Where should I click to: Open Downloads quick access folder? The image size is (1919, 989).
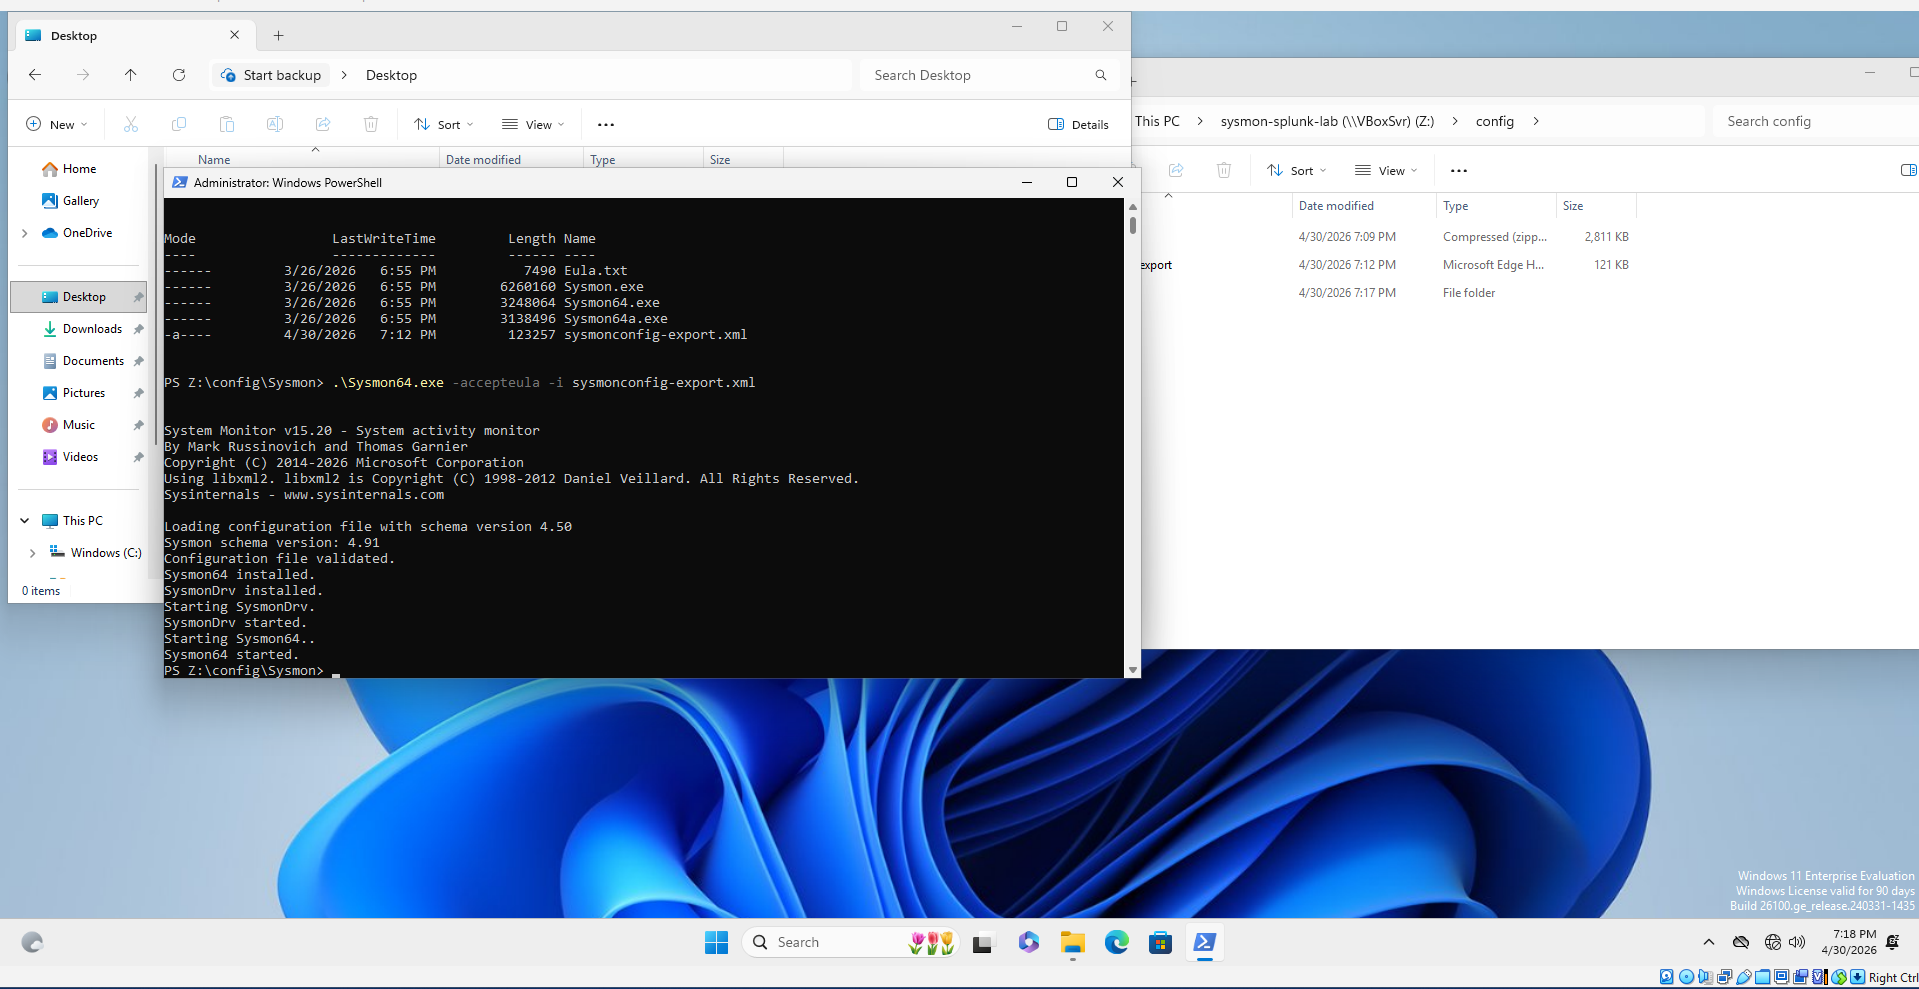(x=92, y=329)
